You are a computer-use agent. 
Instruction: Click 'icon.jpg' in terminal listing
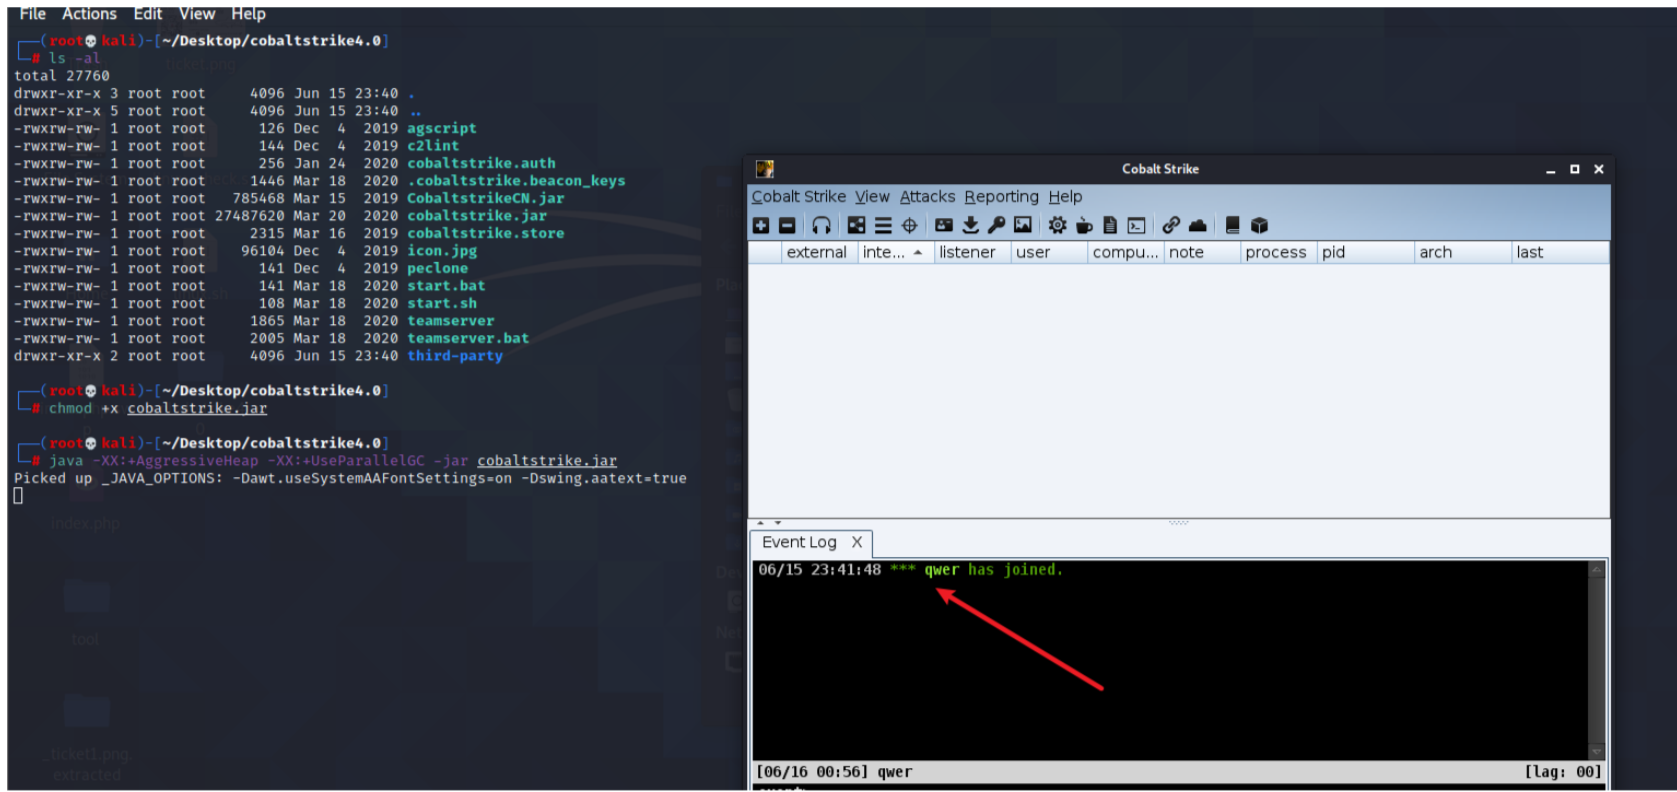(441, 251)
